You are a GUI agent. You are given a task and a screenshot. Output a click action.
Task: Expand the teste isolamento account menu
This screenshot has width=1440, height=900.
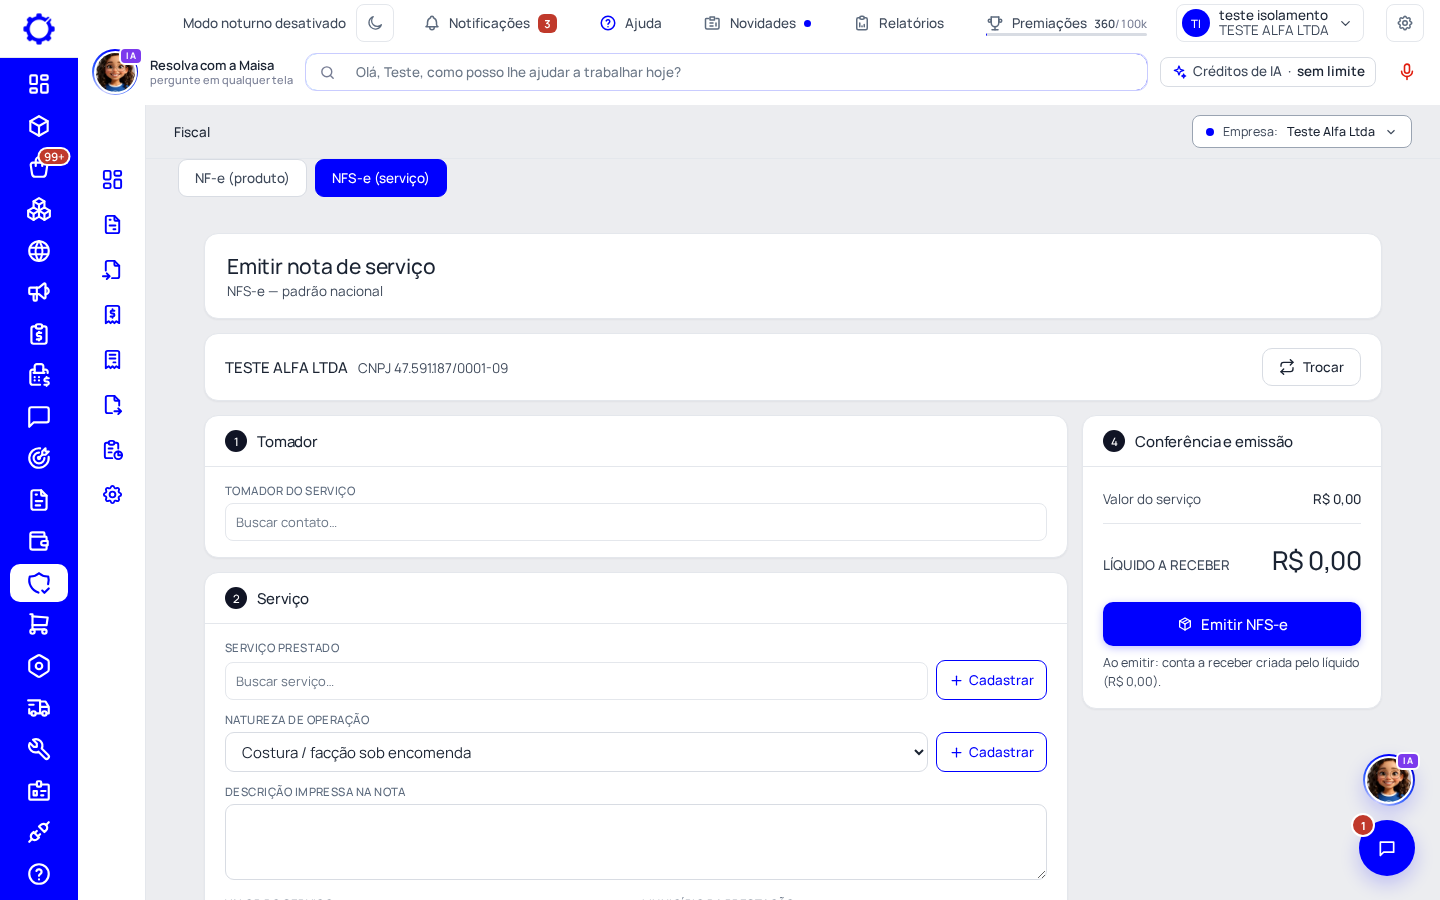point(1270,23)
